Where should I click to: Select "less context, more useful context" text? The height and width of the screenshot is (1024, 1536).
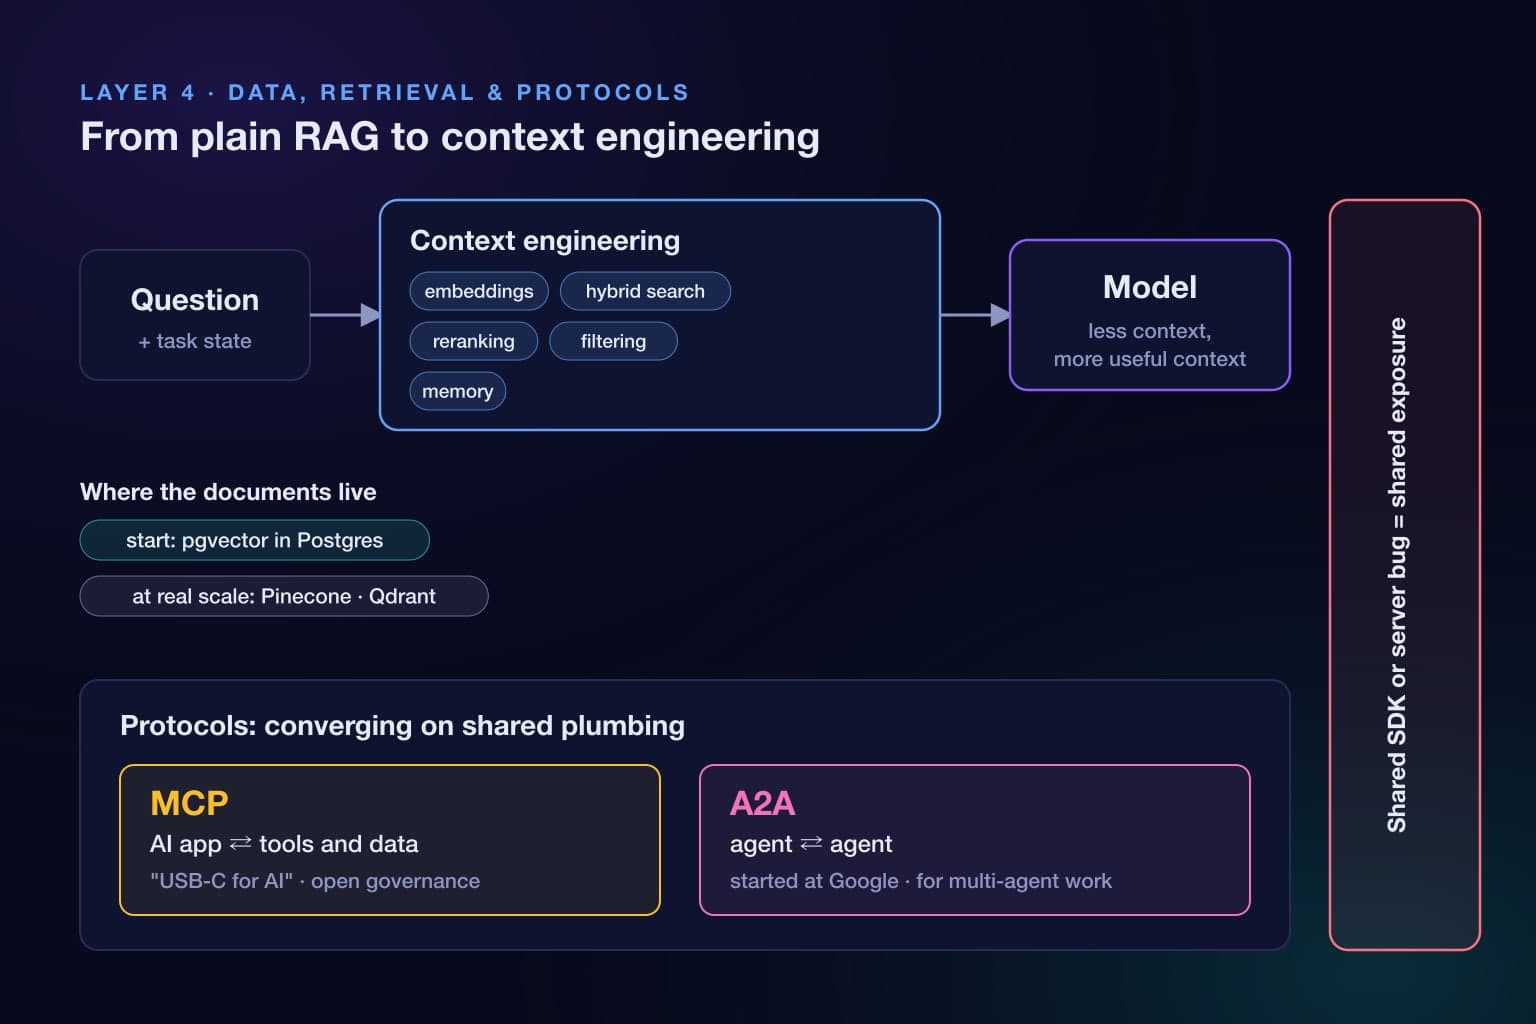(x=1150, y=345)
